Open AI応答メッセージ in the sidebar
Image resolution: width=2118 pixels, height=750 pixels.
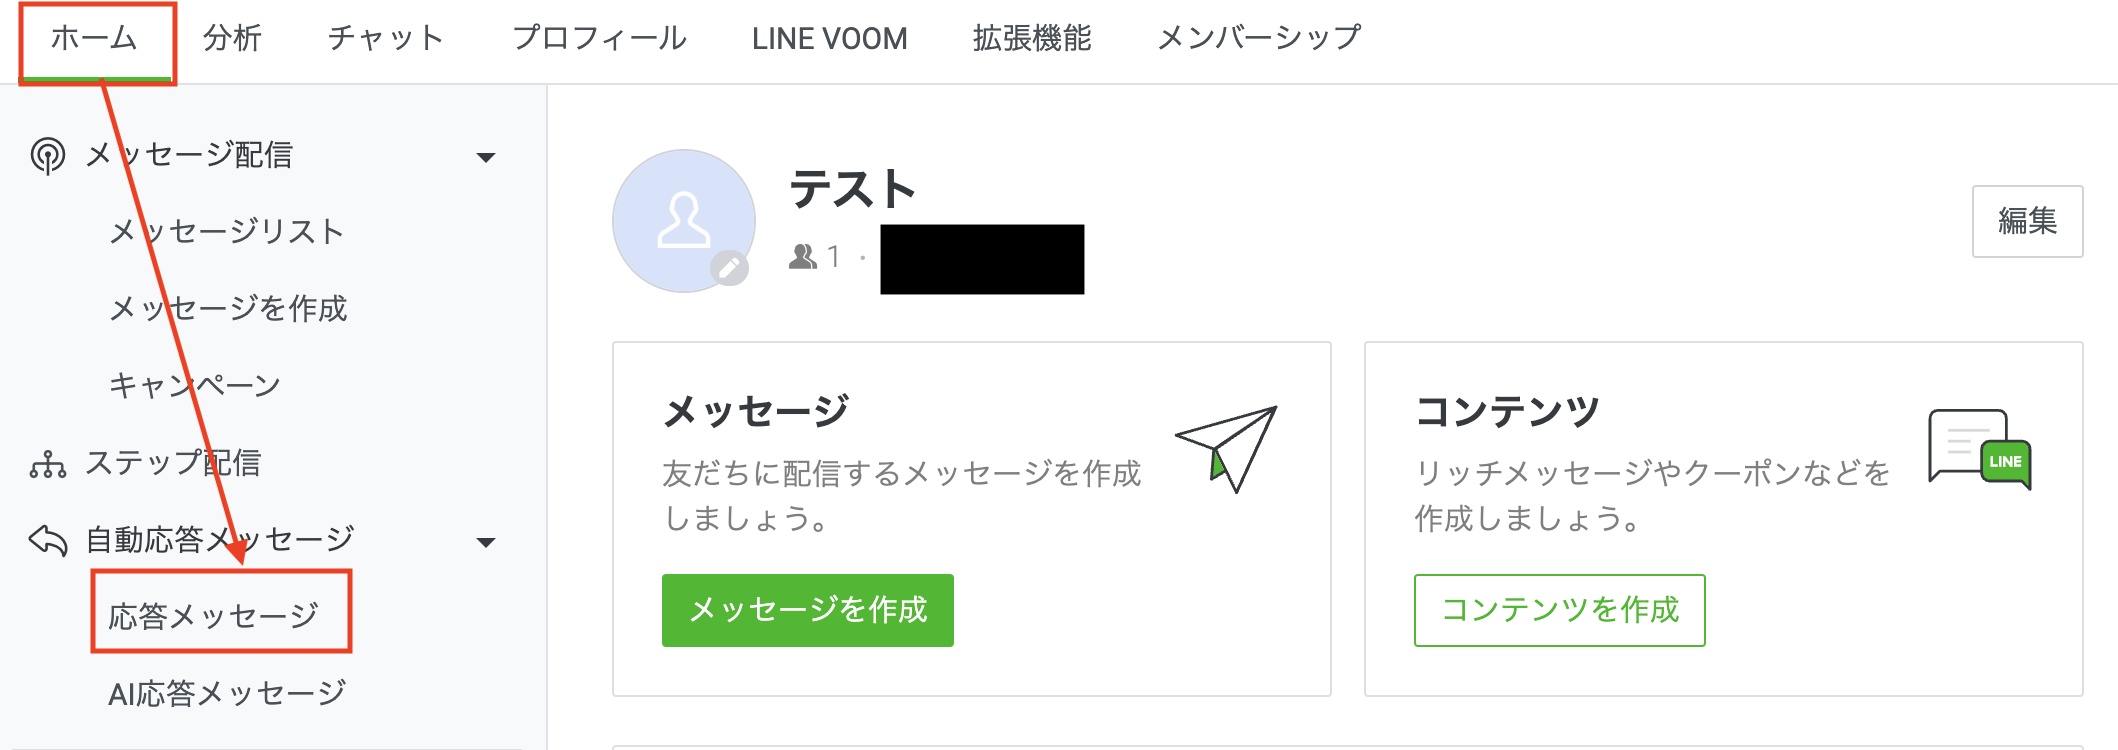click(227, 693)
